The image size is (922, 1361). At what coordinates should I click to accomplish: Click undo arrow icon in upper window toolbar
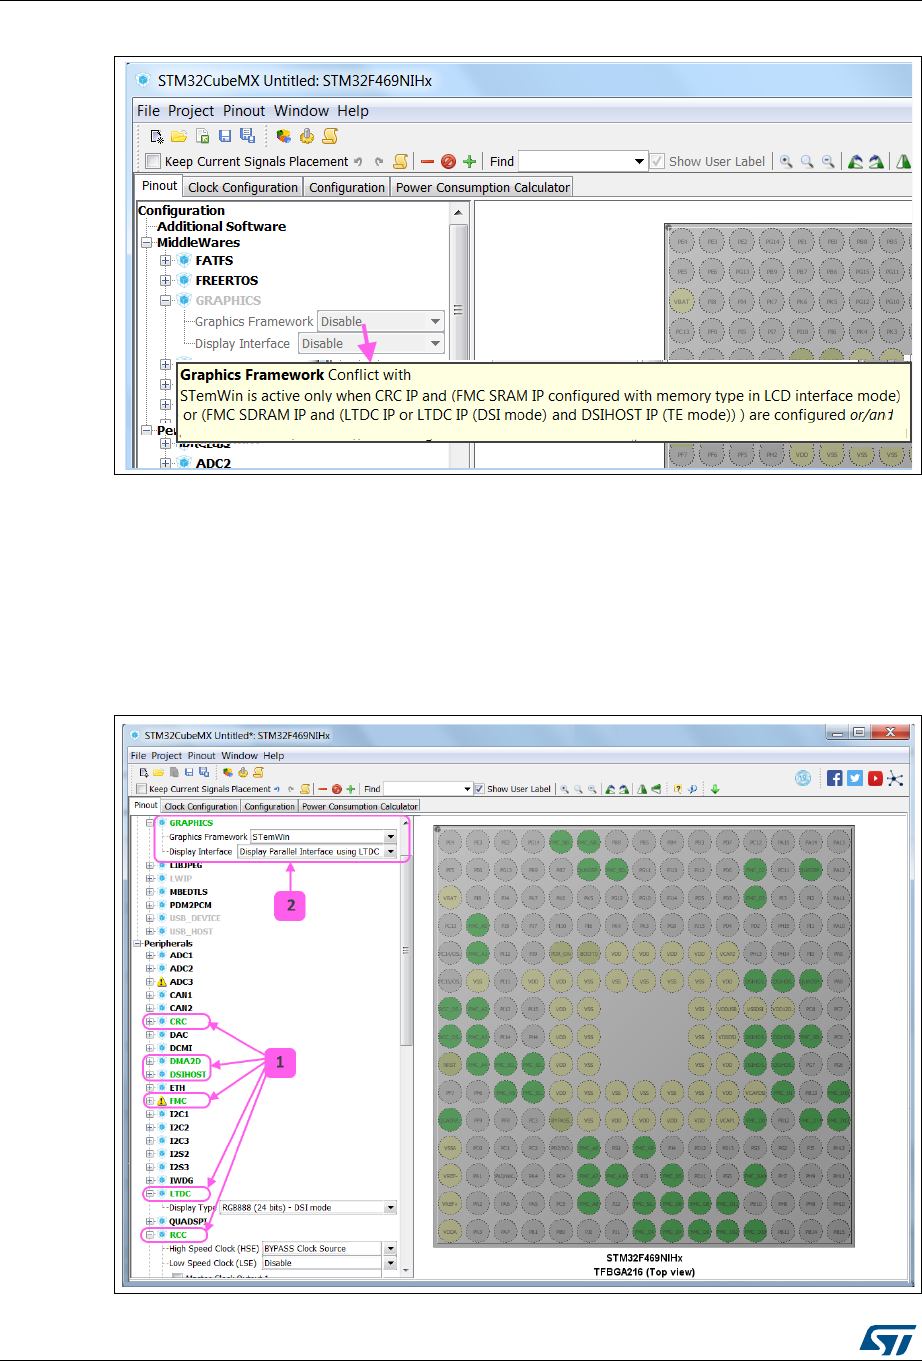[x=359, y=161]
